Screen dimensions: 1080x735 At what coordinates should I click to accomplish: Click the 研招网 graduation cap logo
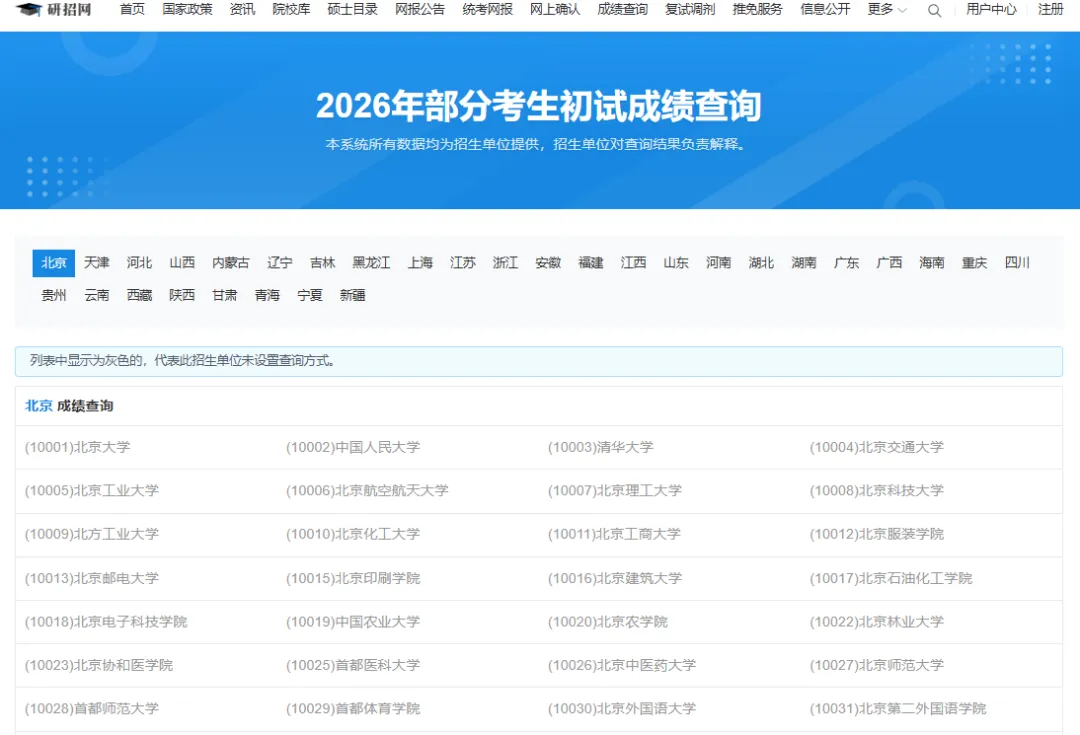53,10
